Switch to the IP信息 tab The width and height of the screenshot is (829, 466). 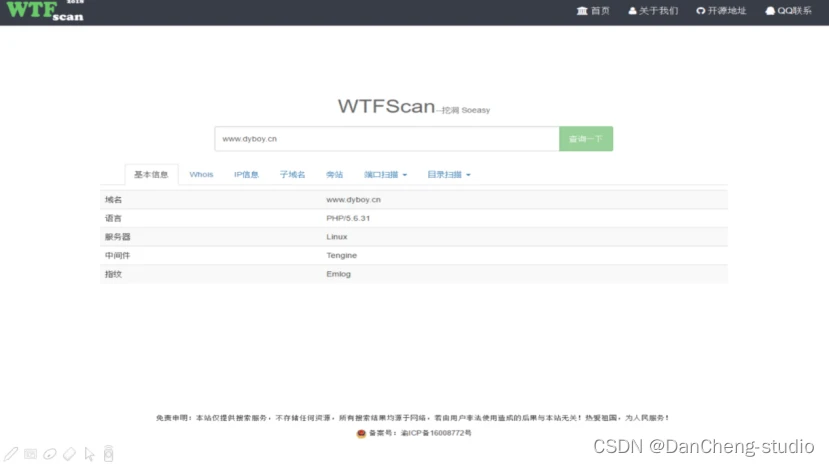coord(246,175)
